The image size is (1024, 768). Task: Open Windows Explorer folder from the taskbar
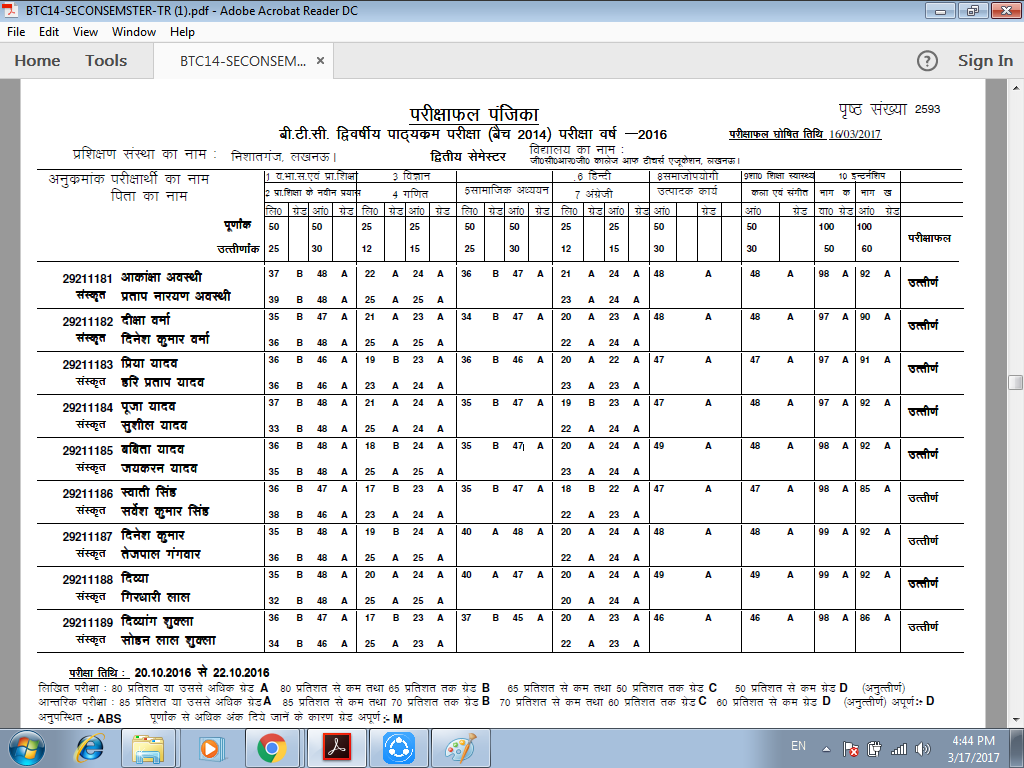148,748
